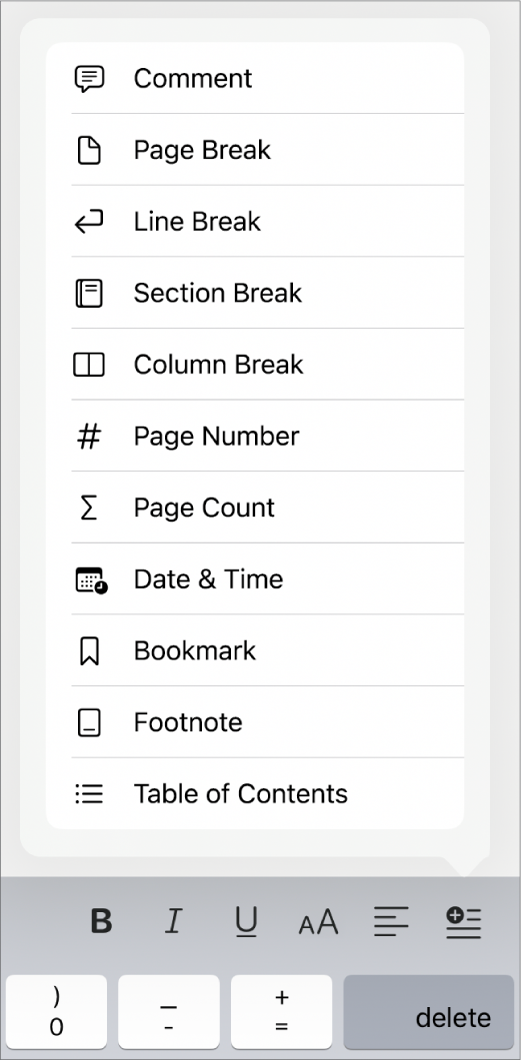This screenshot has width=523, height=1061.
Task: Toggle Bold formatting in the toolbar
Action: point(101,922)
